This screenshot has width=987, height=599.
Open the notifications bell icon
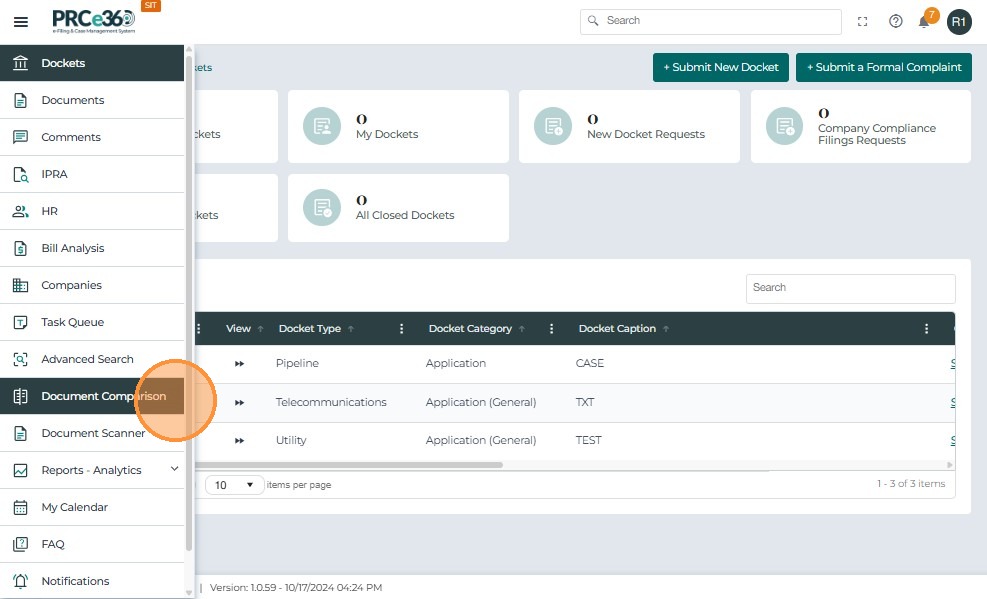click(923, 22)
